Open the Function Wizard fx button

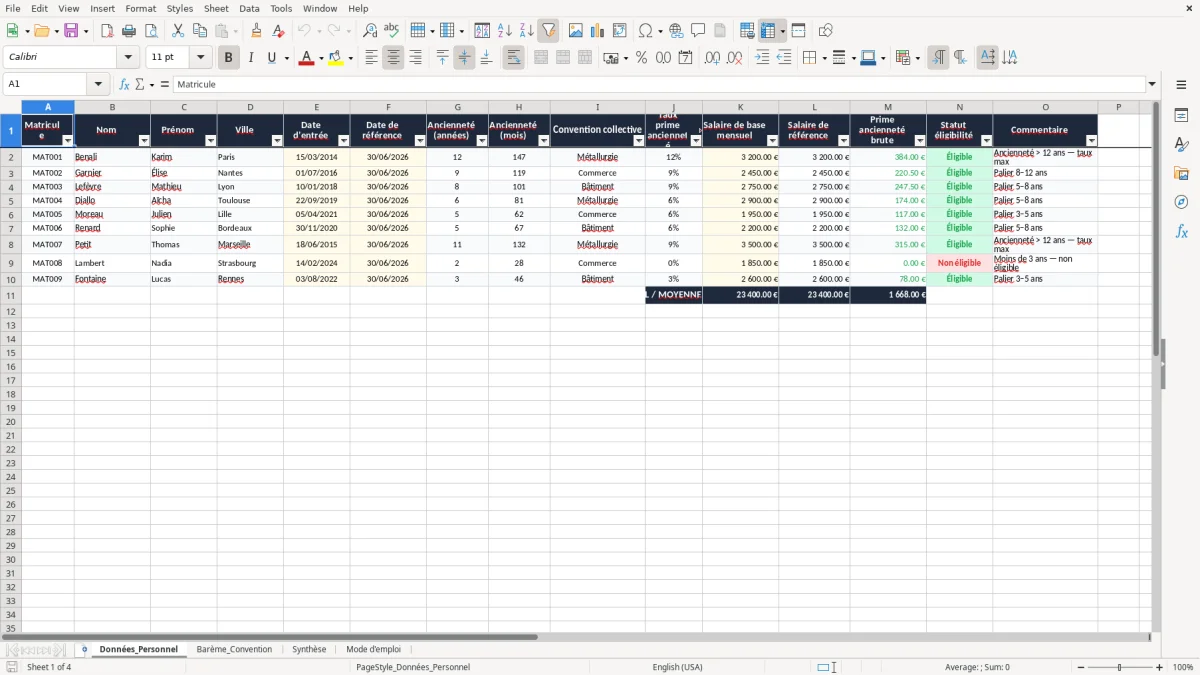[x=124, y=84]
